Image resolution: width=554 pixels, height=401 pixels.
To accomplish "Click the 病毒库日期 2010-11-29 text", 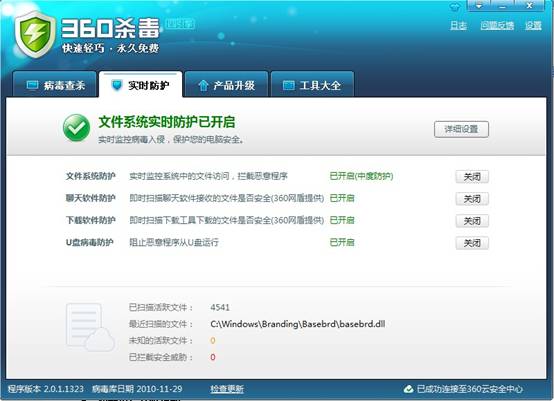I will click(137, 389).
